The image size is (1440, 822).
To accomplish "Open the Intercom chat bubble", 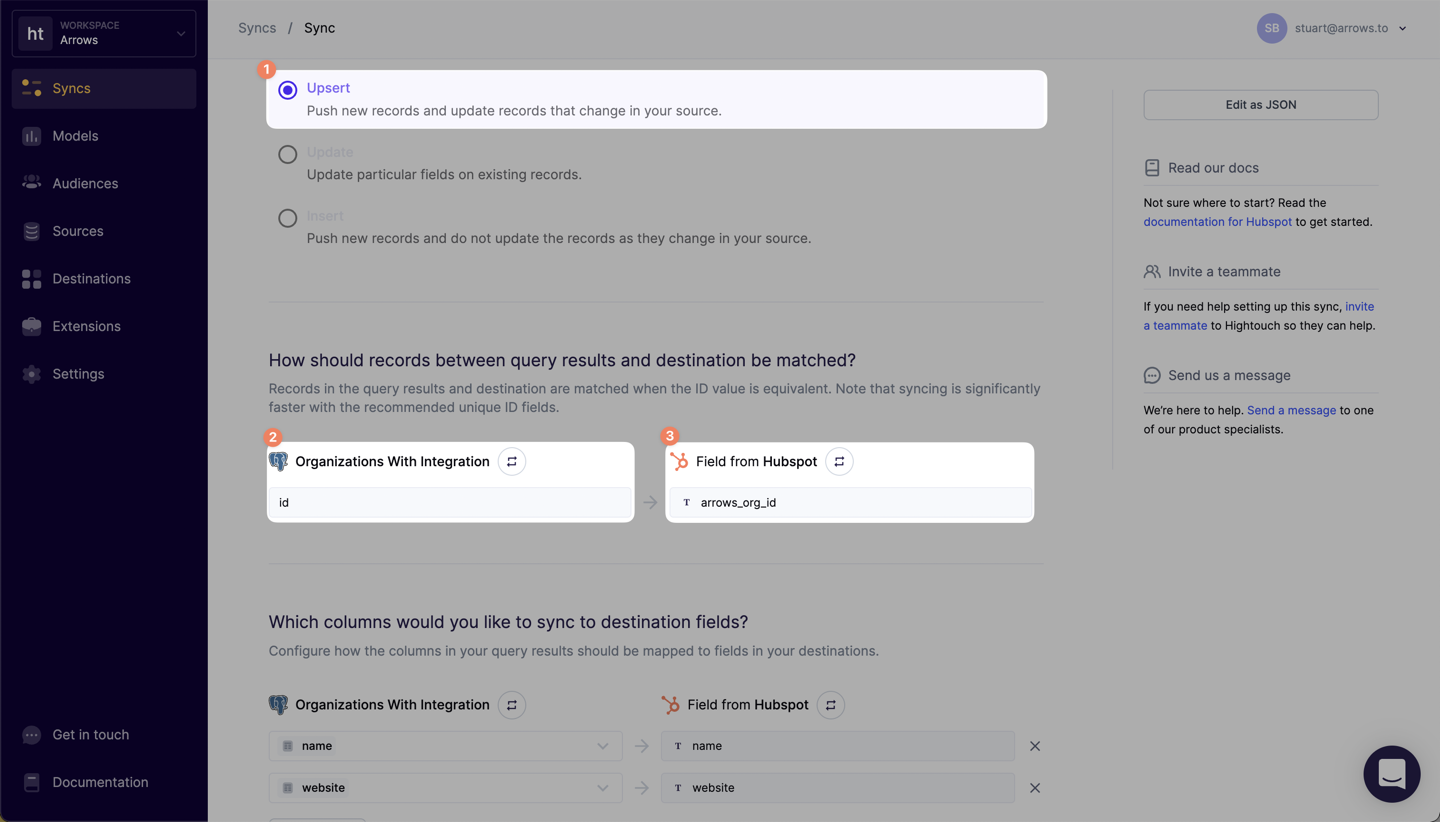I will 1392,774.
